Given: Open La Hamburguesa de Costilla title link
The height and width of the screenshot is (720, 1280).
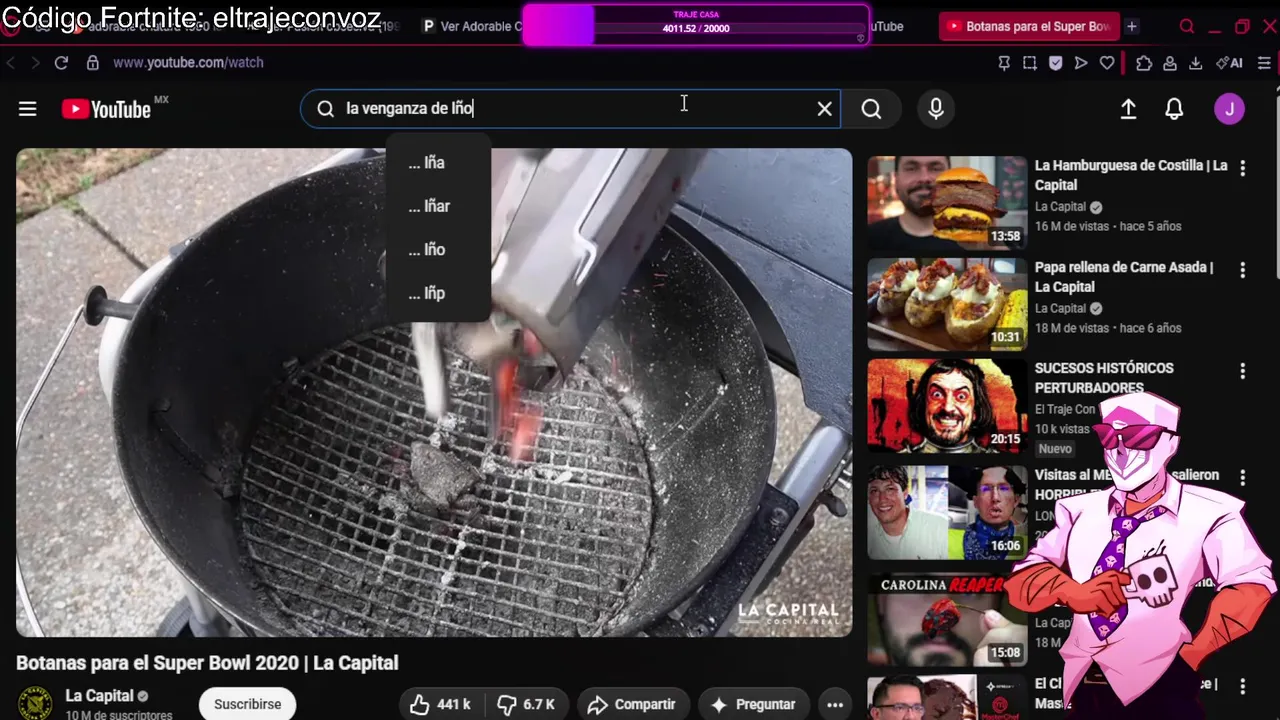Looking at the screenshot, I should 1131,175.
